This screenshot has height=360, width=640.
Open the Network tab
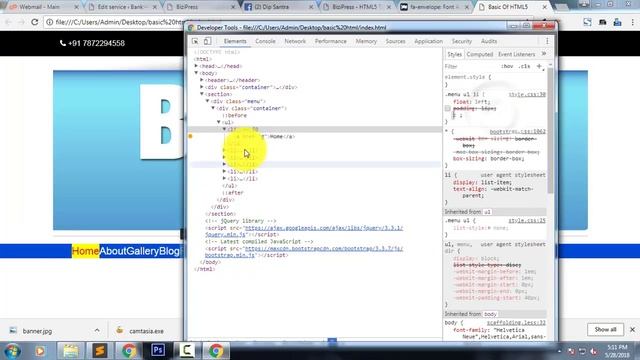tap(295, 41)
